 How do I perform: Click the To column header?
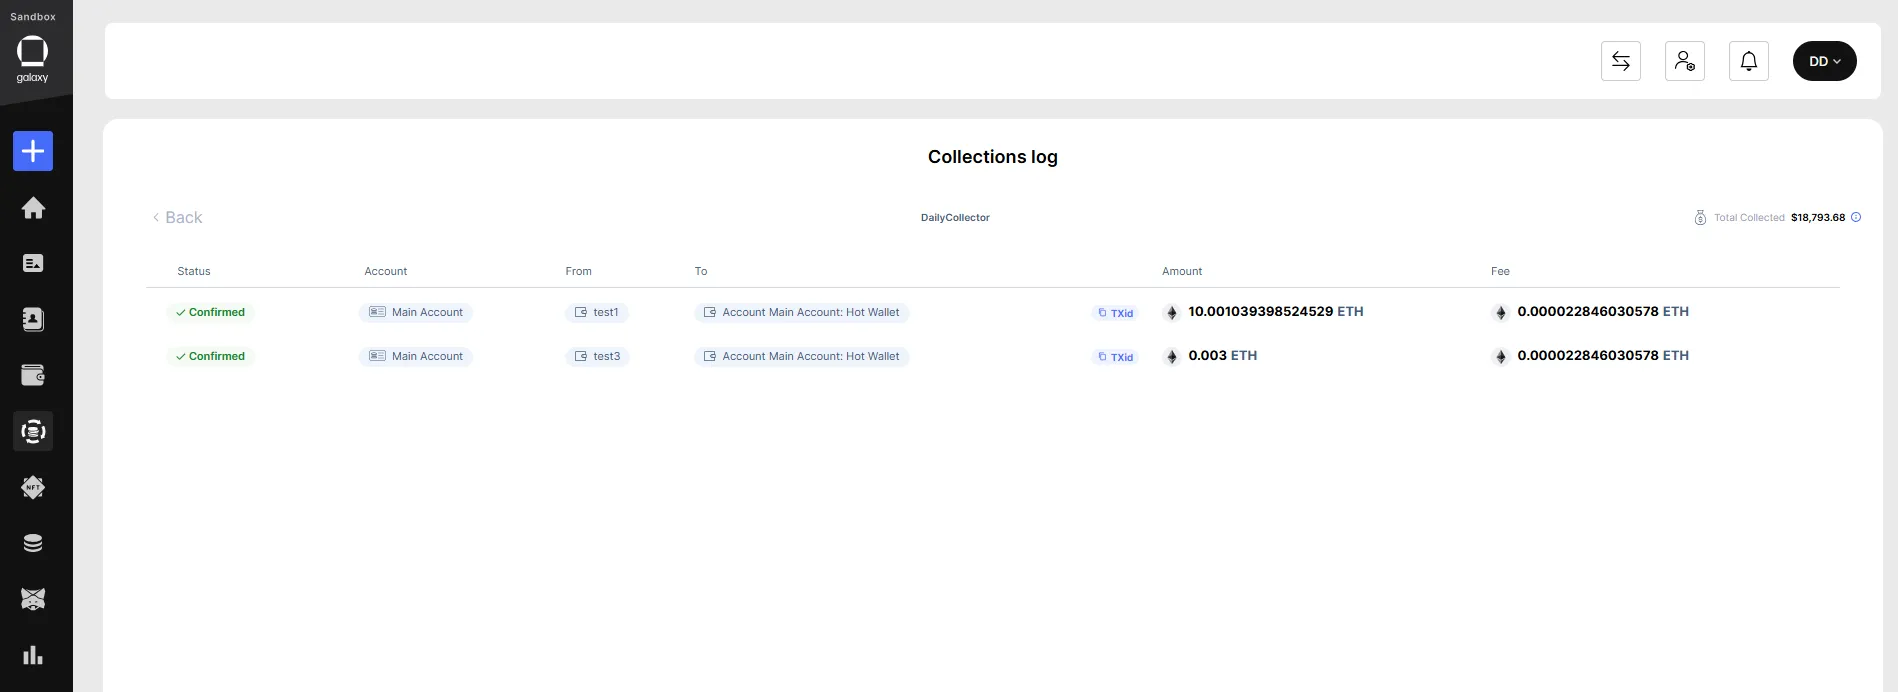701,271
